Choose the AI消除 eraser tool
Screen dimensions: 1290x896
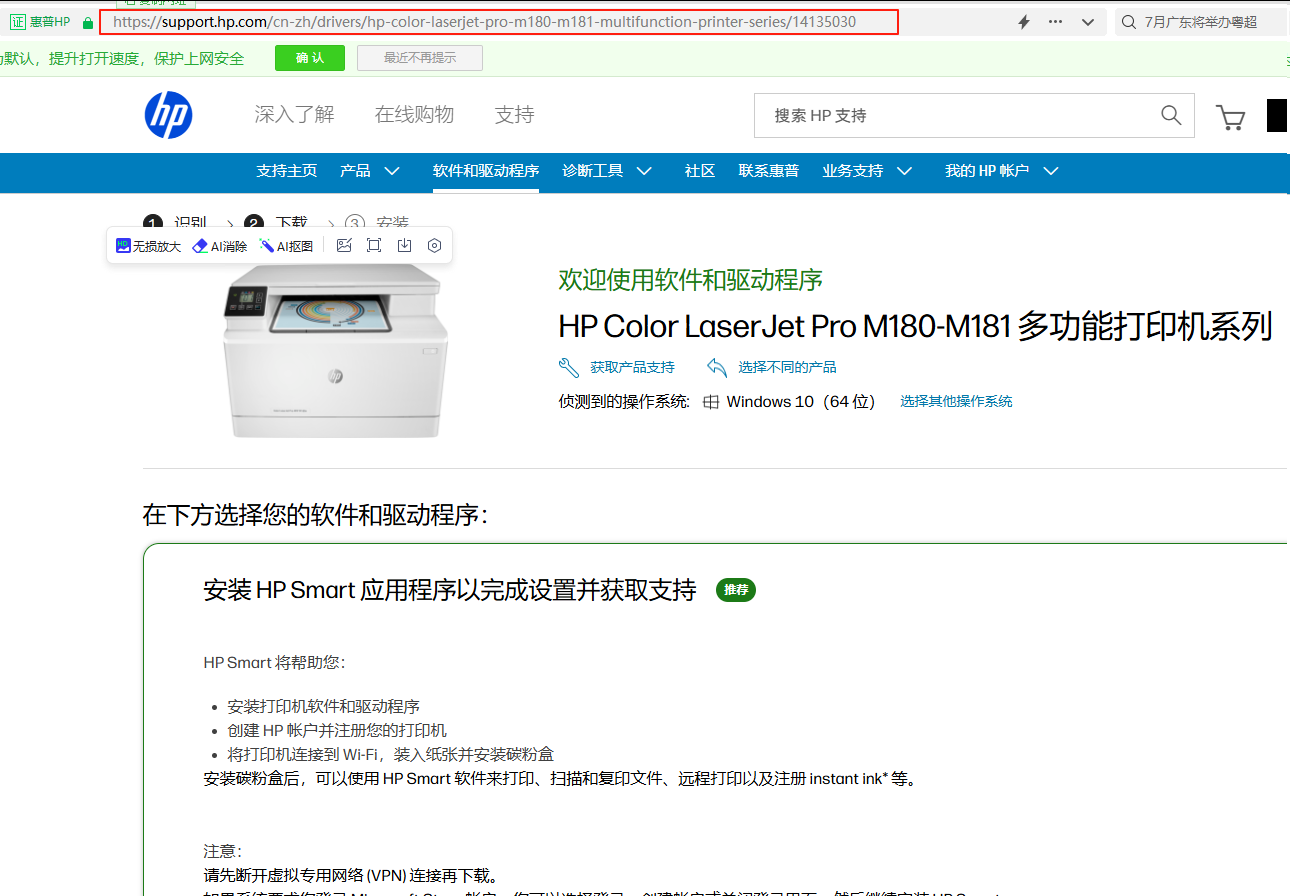tap(220, 246)
